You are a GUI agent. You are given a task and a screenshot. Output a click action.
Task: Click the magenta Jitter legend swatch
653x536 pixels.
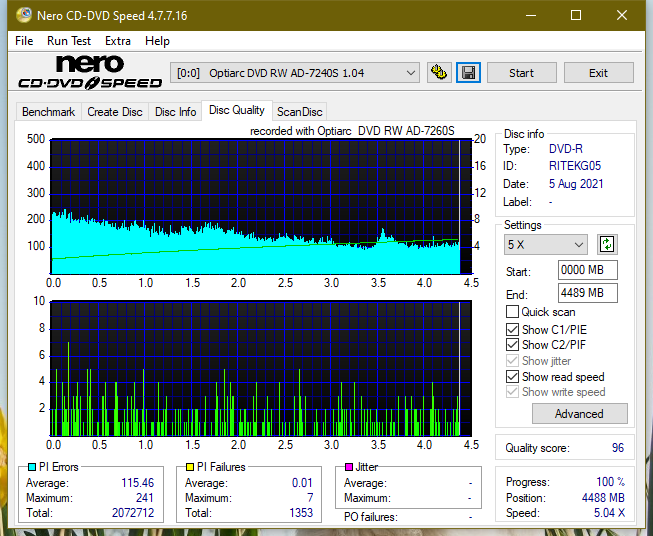coord(349,467)
